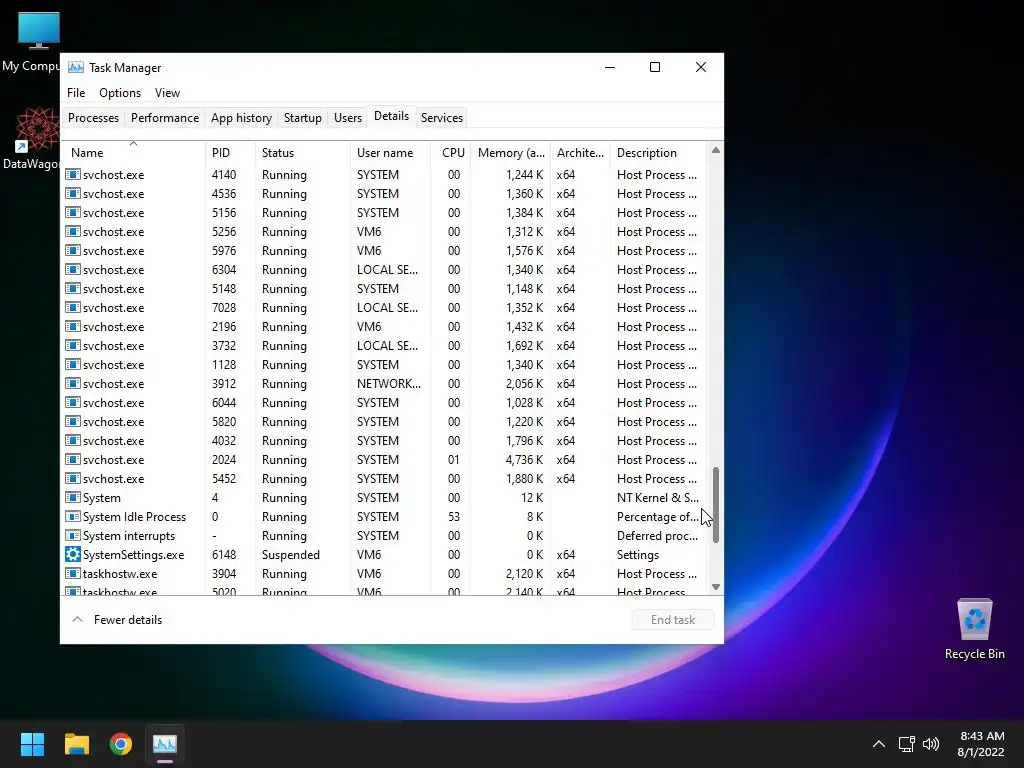Click the SystemSettings.exe gear icon
This screenshot has height=768, width=1024.
pos(72,554)
